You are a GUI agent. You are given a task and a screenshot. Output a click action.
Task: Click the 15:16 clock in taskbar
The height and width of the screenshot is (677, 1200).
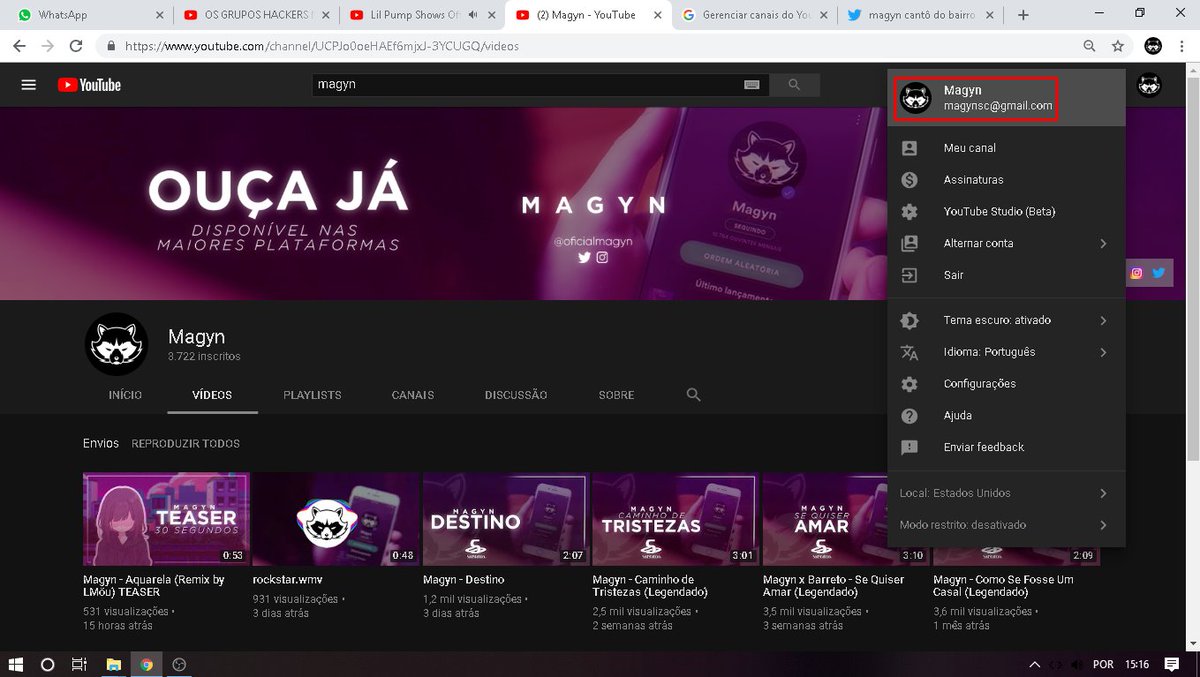pos(1136,664)
